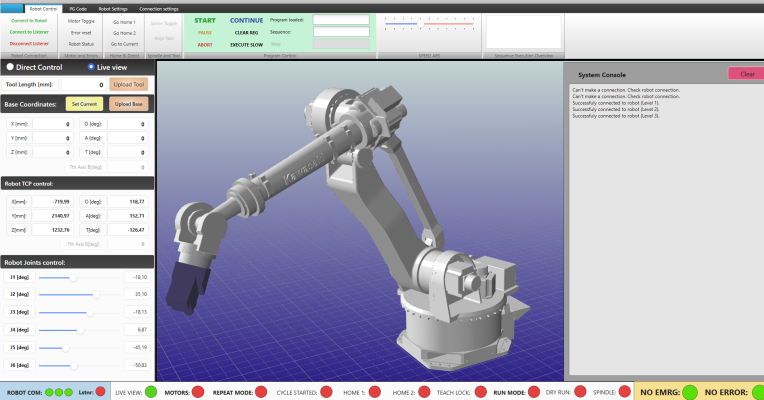The width and height of the screenshot is (764, 400).
Task: Click the Sequence Execution Overview box
Action: 524,32
